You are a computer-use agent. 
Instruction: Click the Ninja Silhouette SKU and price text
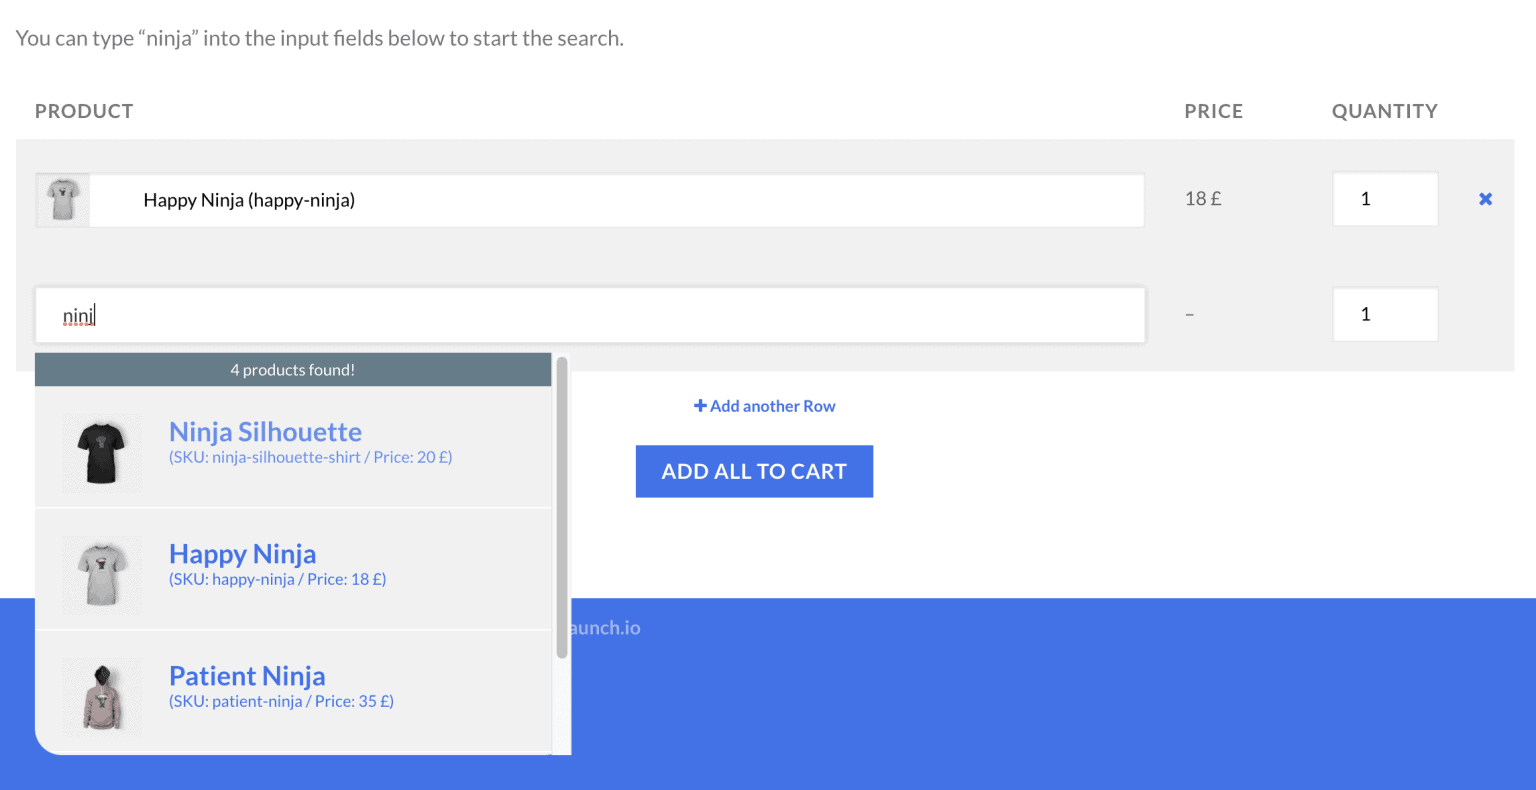click(310, 457)
